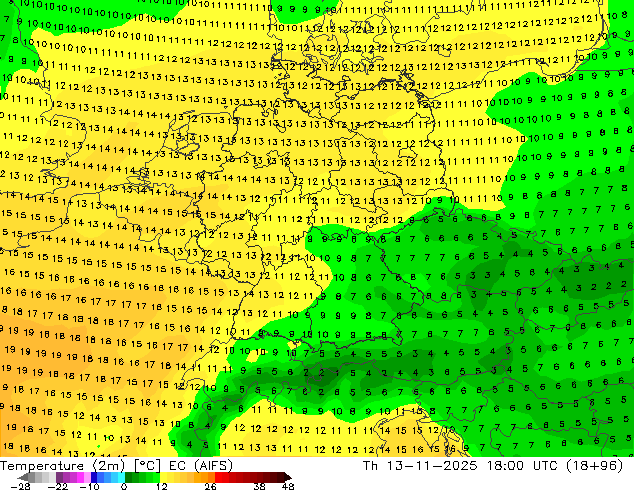Click the bright red segment of the legend bar
The height and width of the screenshot is (490, 634).
(218, 477)
